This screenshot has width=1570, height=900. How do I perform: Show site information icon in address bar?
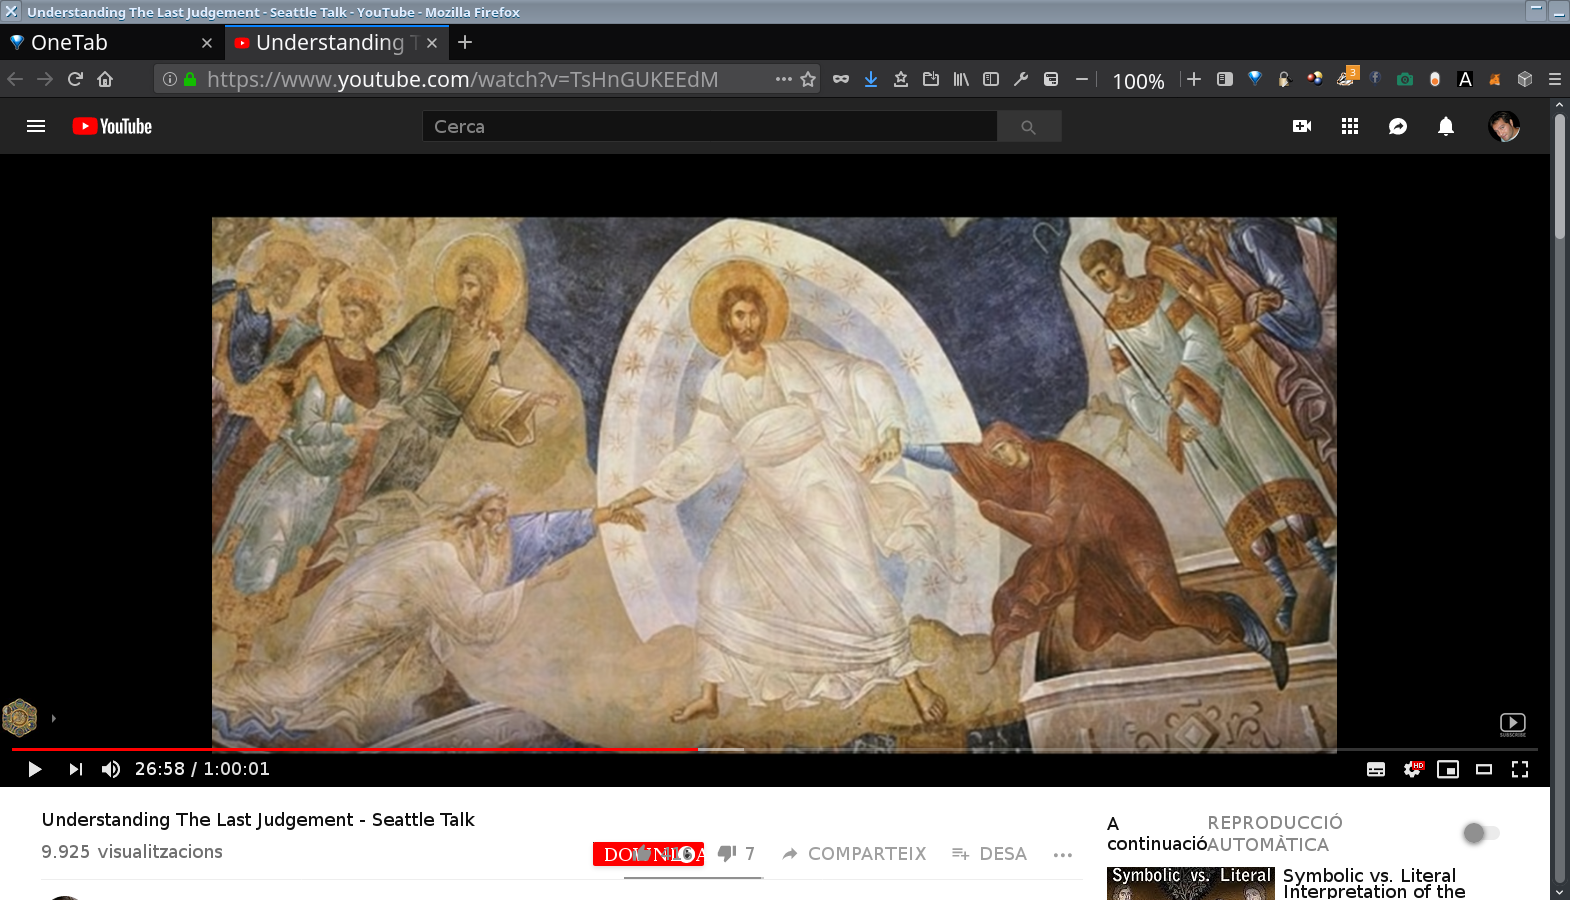(x=170, y=79)
